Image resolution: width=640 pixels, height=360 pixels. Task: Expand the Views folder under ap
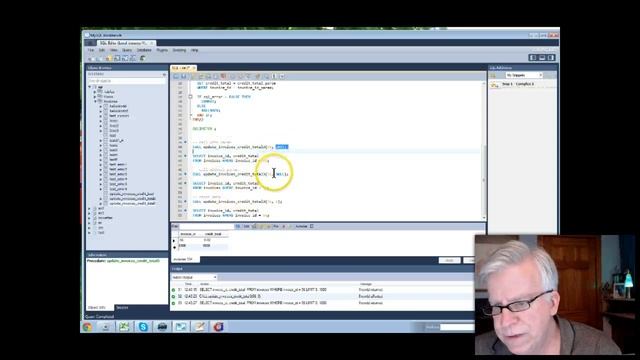coord(95,97)
